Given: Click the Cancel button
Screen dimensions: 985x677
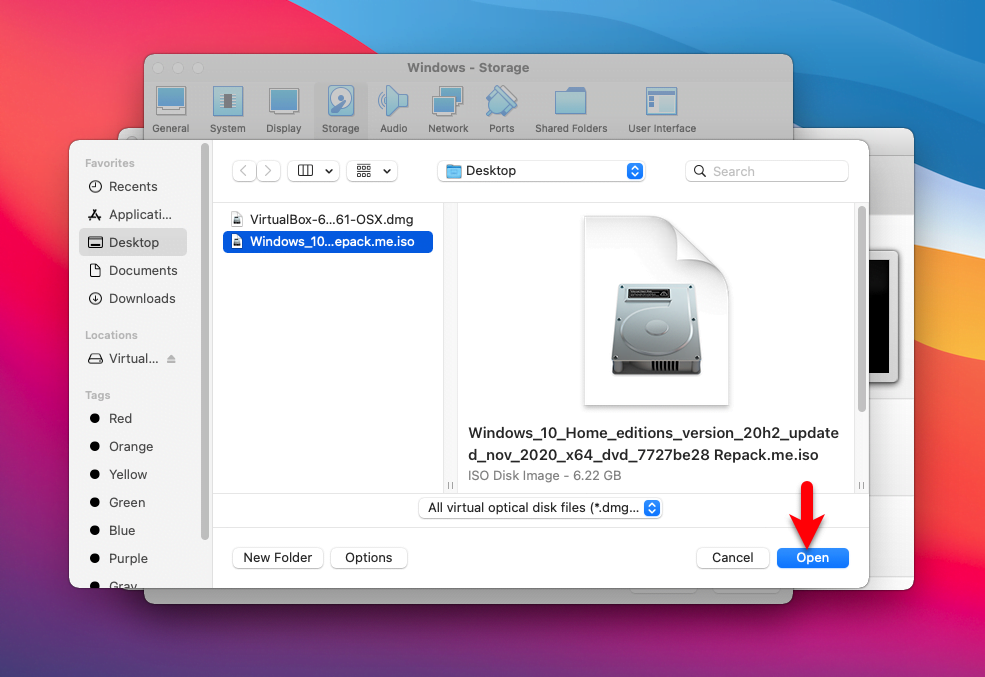Looking at the screenshot, I should pos(732,558).
